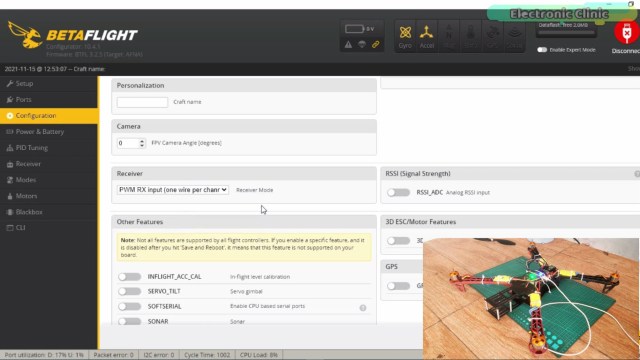Toggle the 3D ESC/Motor Features switch
The width and height of the screenshot is (640, 360).
click(398, 241)
